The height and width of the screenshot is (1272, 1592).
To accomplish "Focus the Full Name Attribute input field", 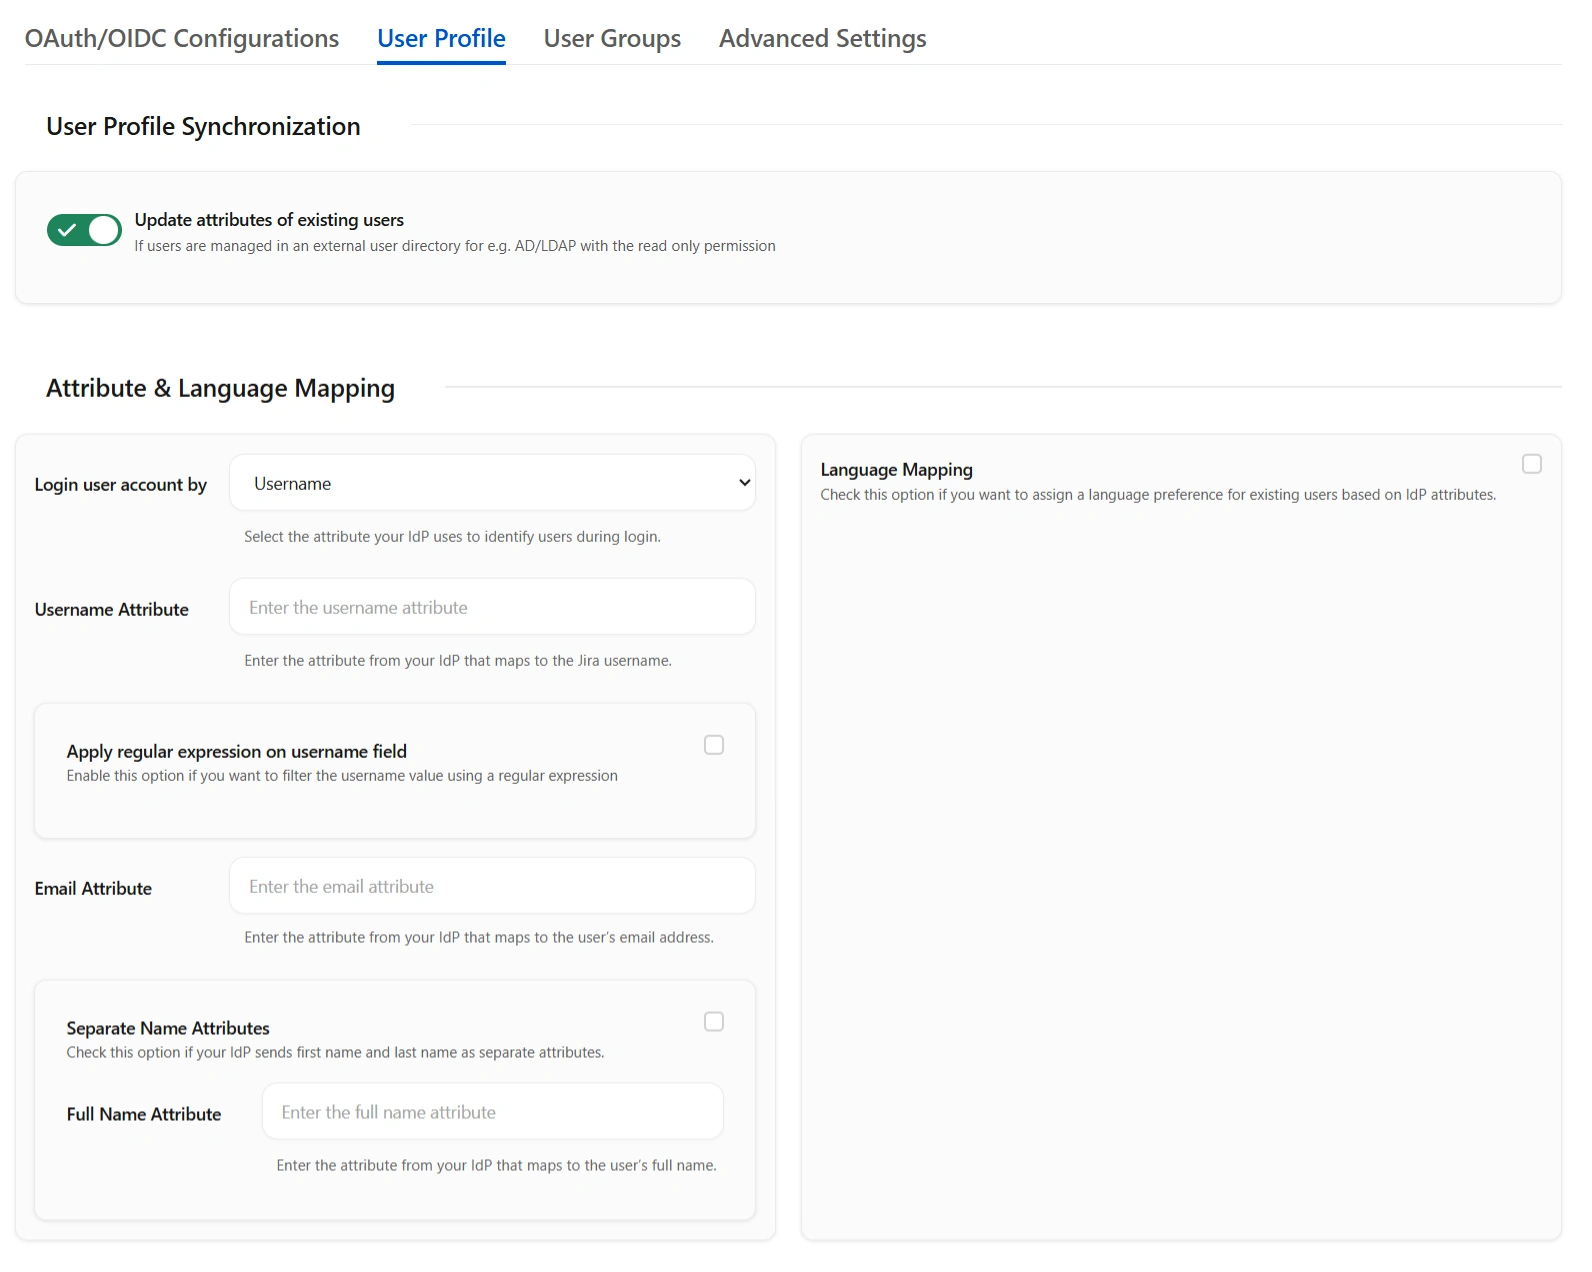I will pyautogui.click(x=492, y=1112).
